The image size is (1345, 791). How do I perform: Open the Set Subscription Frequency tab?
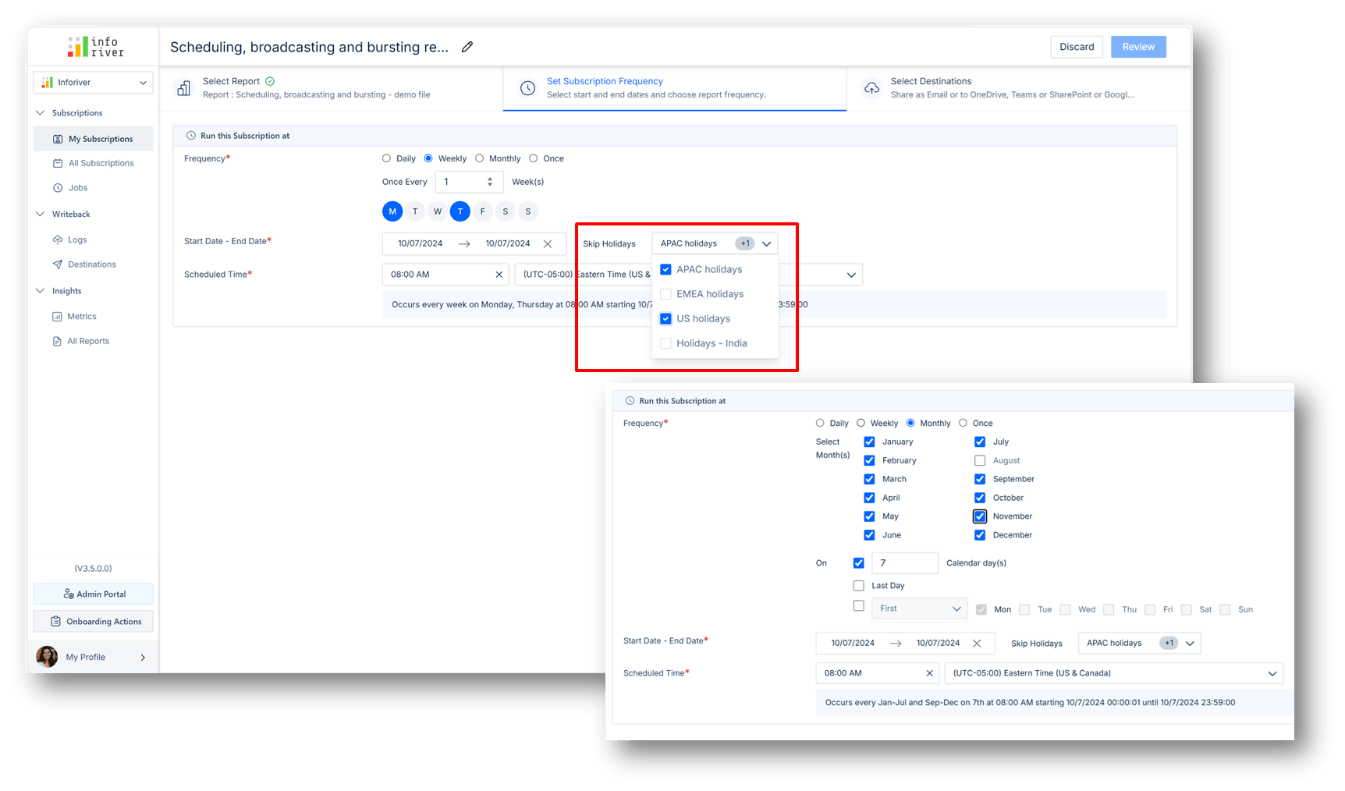(x=675, y=88)
